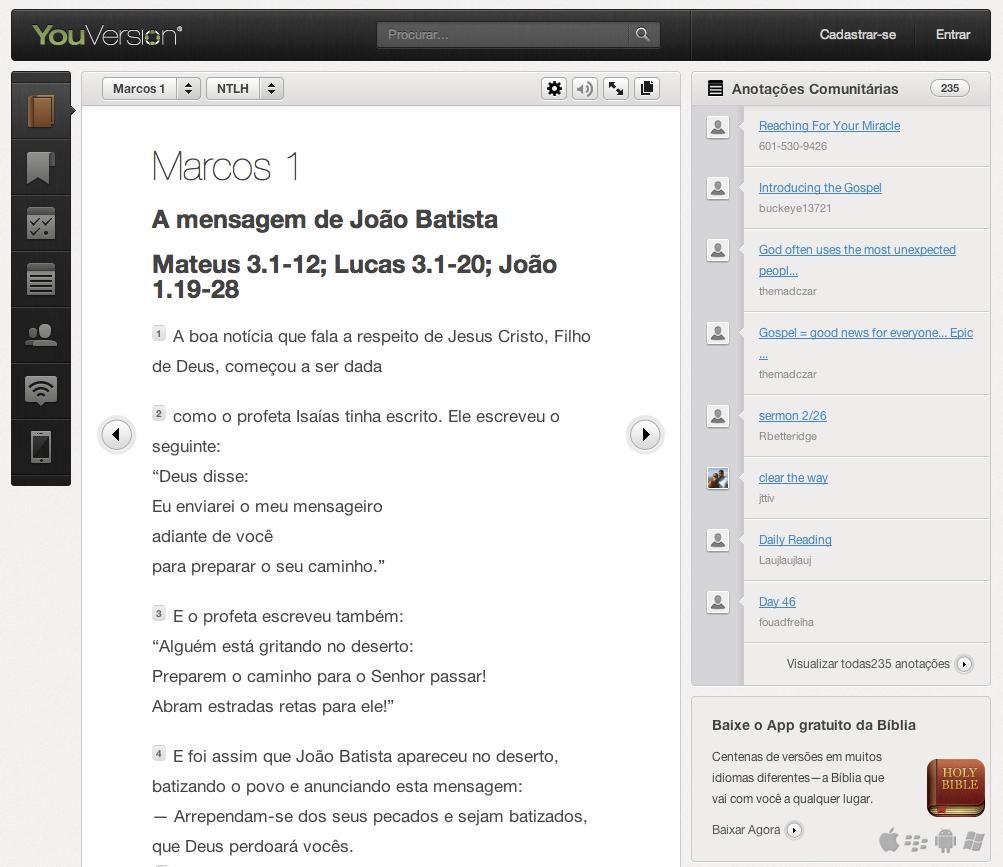The height and width of the screenshot is (867, 1003).
Task: Click Entrar in the header
Action: click(953, 35)
